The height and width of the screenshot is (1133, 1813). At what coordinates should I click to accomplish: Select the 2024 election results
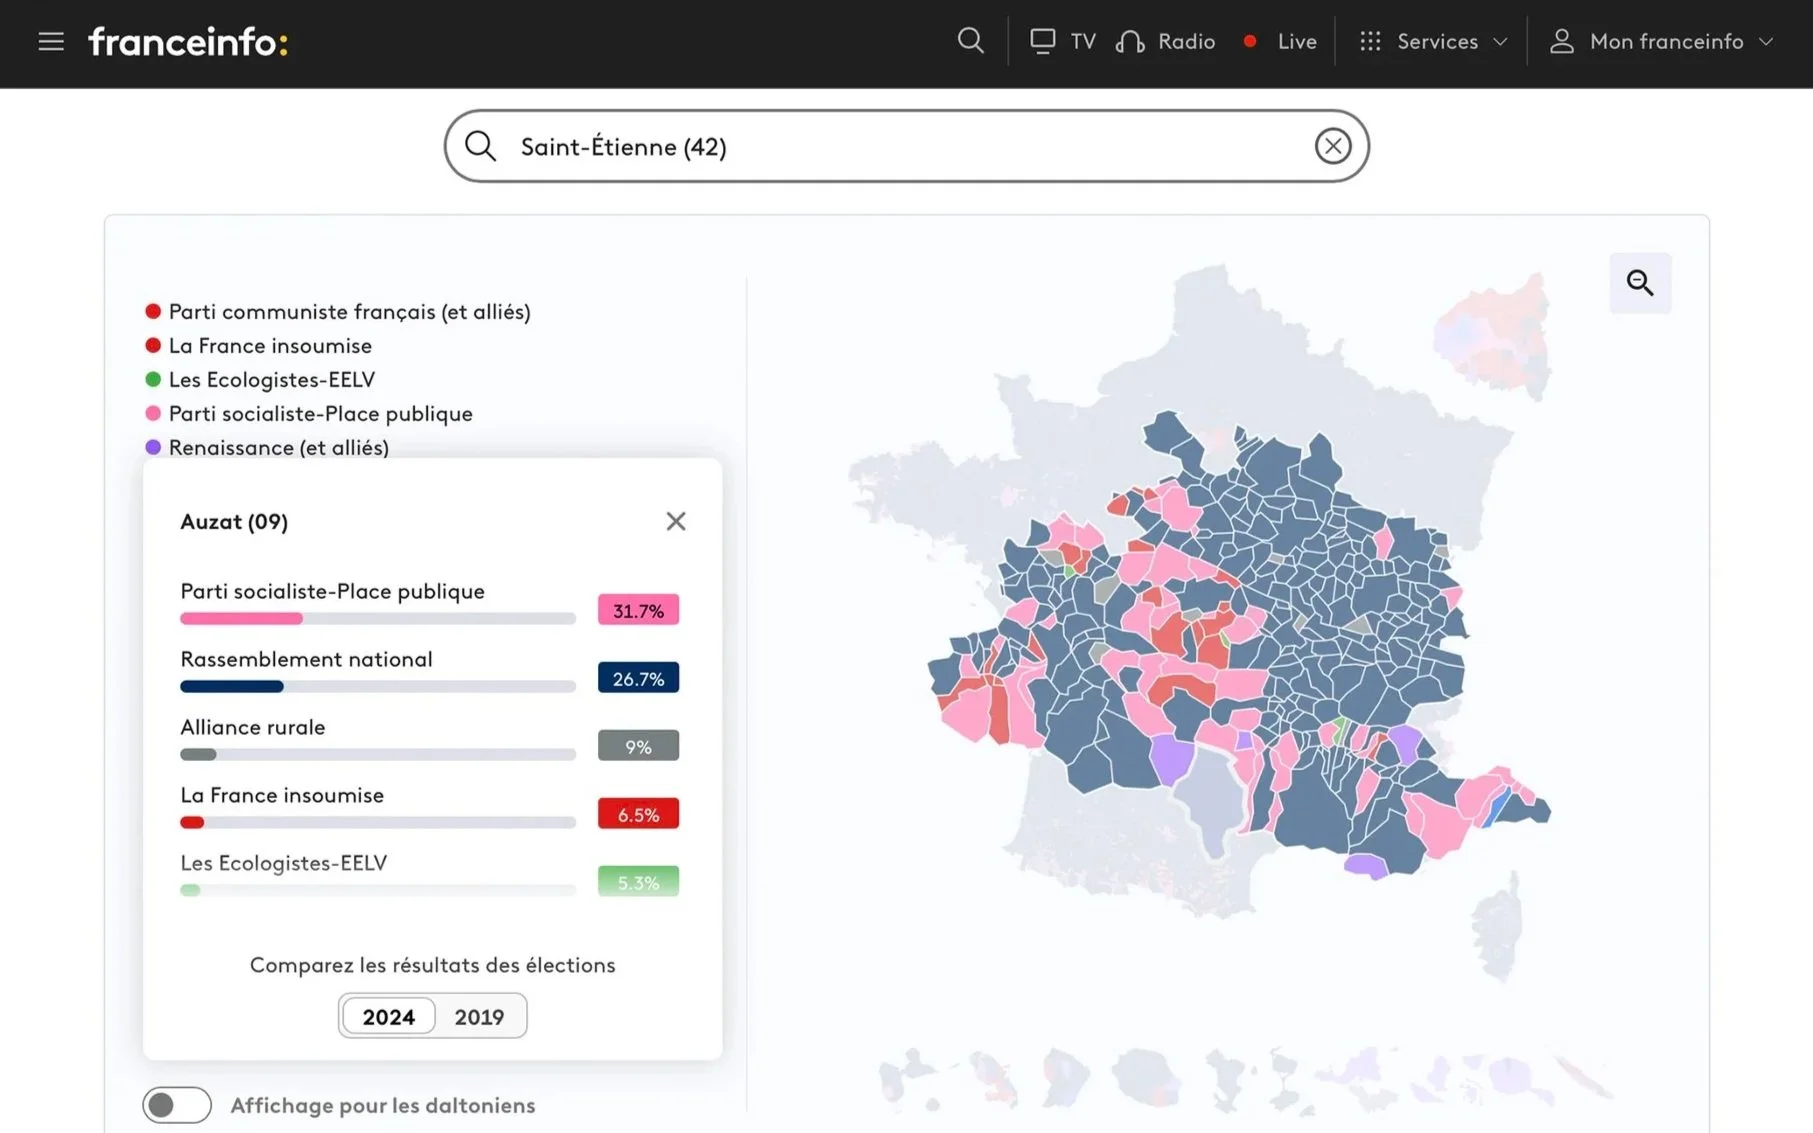[x=388, y=1016]
